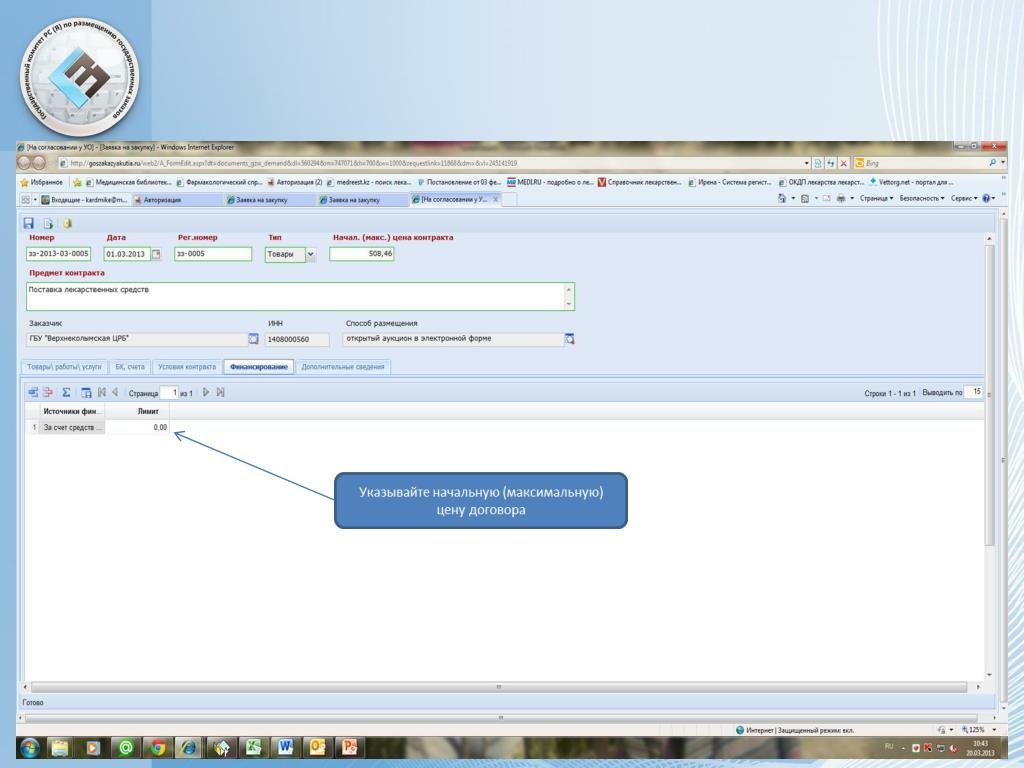The height and width of the screenshot is (768, 1024).
Task: Click the browser Forward button
Action: point(39,163)
